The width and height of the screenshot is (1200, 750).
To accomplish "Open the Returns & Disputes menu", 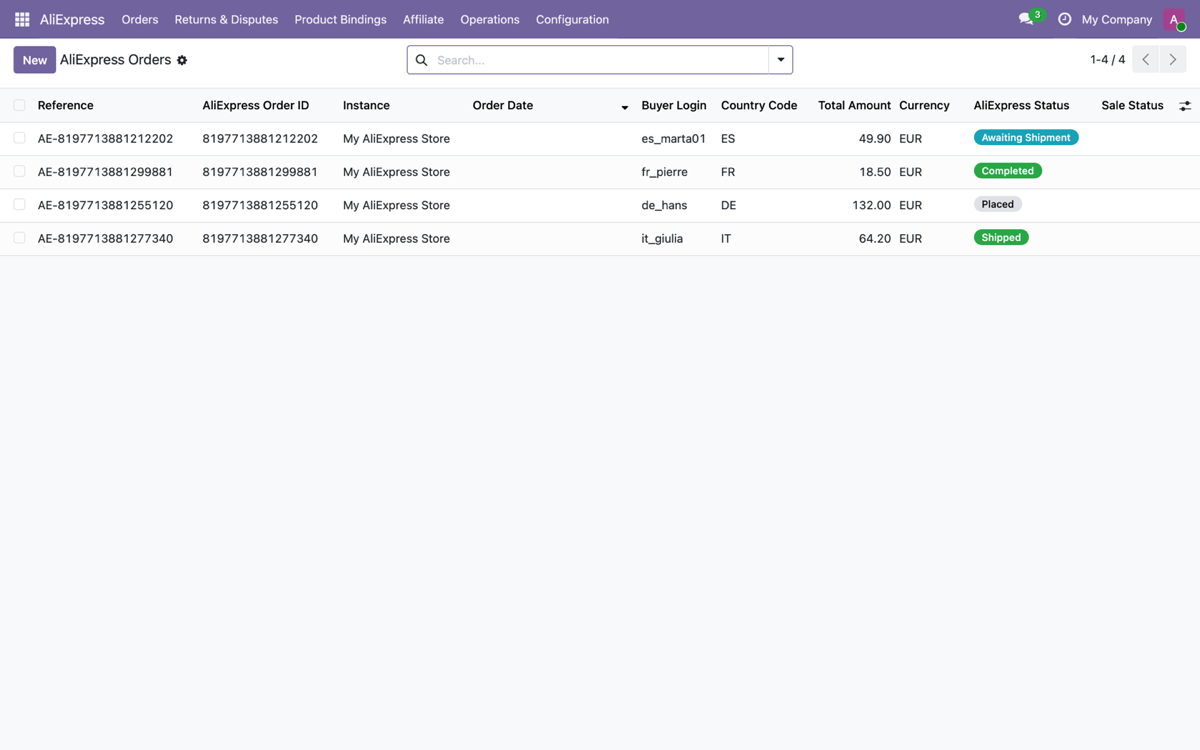I will (226, 19).
